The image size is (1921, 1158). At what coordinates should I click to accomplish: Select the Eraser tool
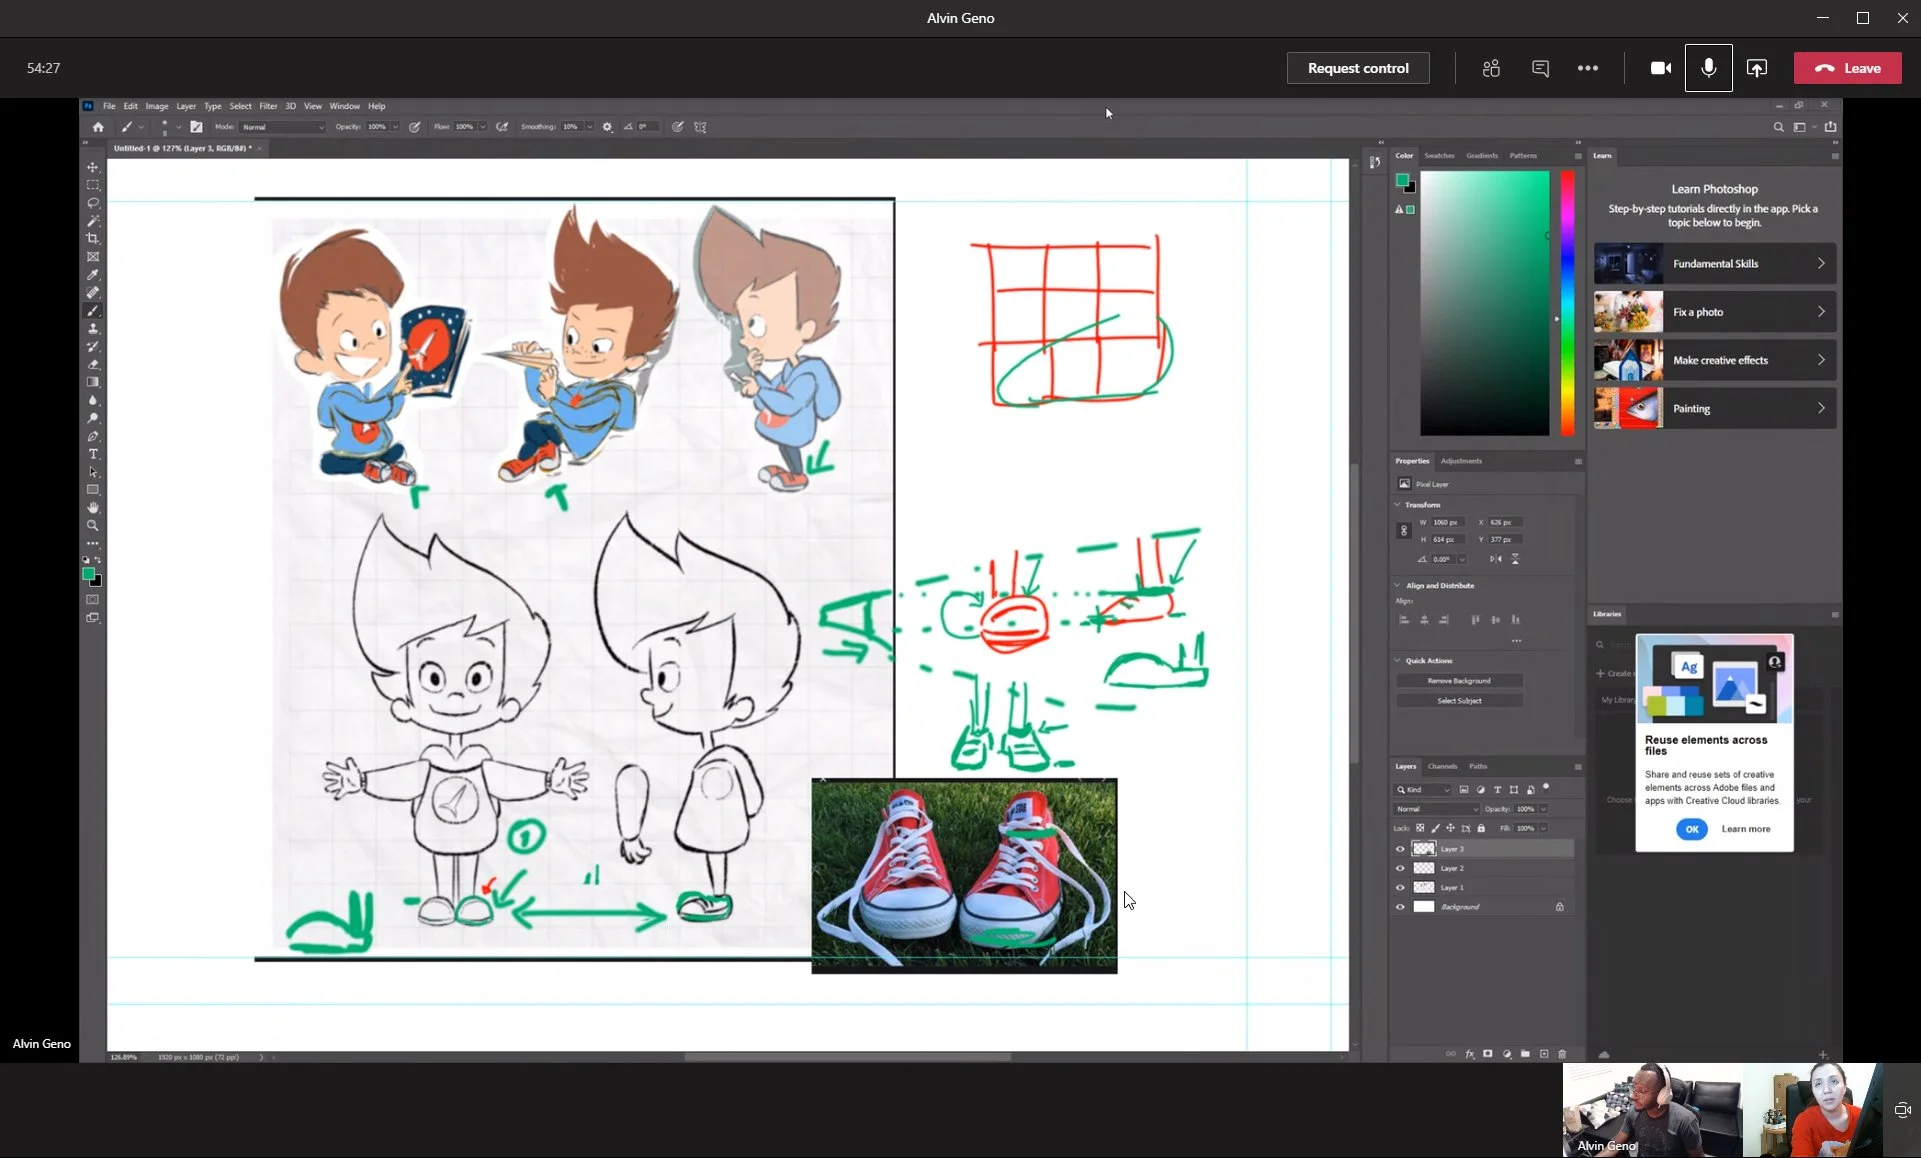[93, 364]
